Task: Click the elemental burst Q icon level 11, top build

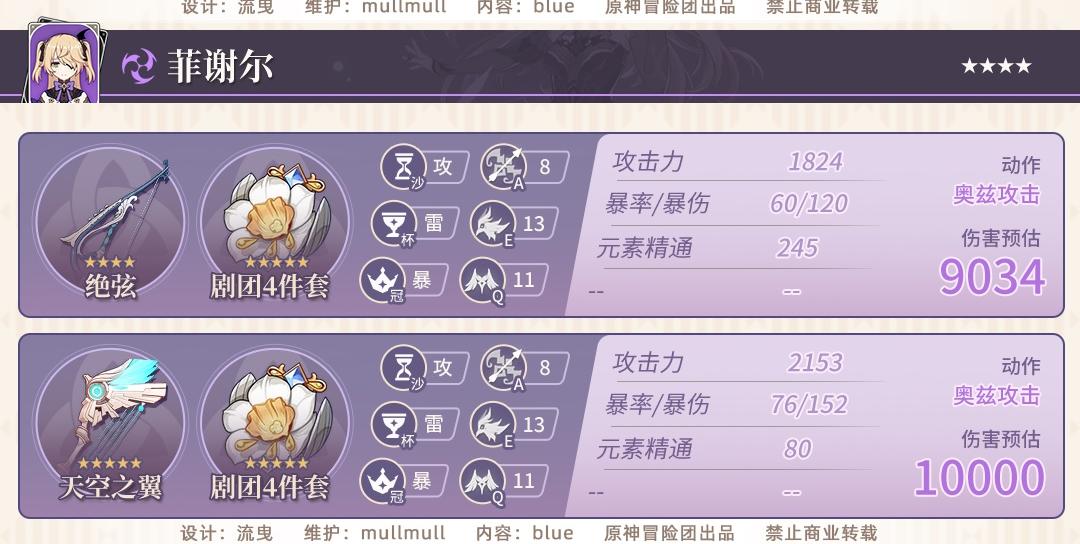Action: [483, 280]
